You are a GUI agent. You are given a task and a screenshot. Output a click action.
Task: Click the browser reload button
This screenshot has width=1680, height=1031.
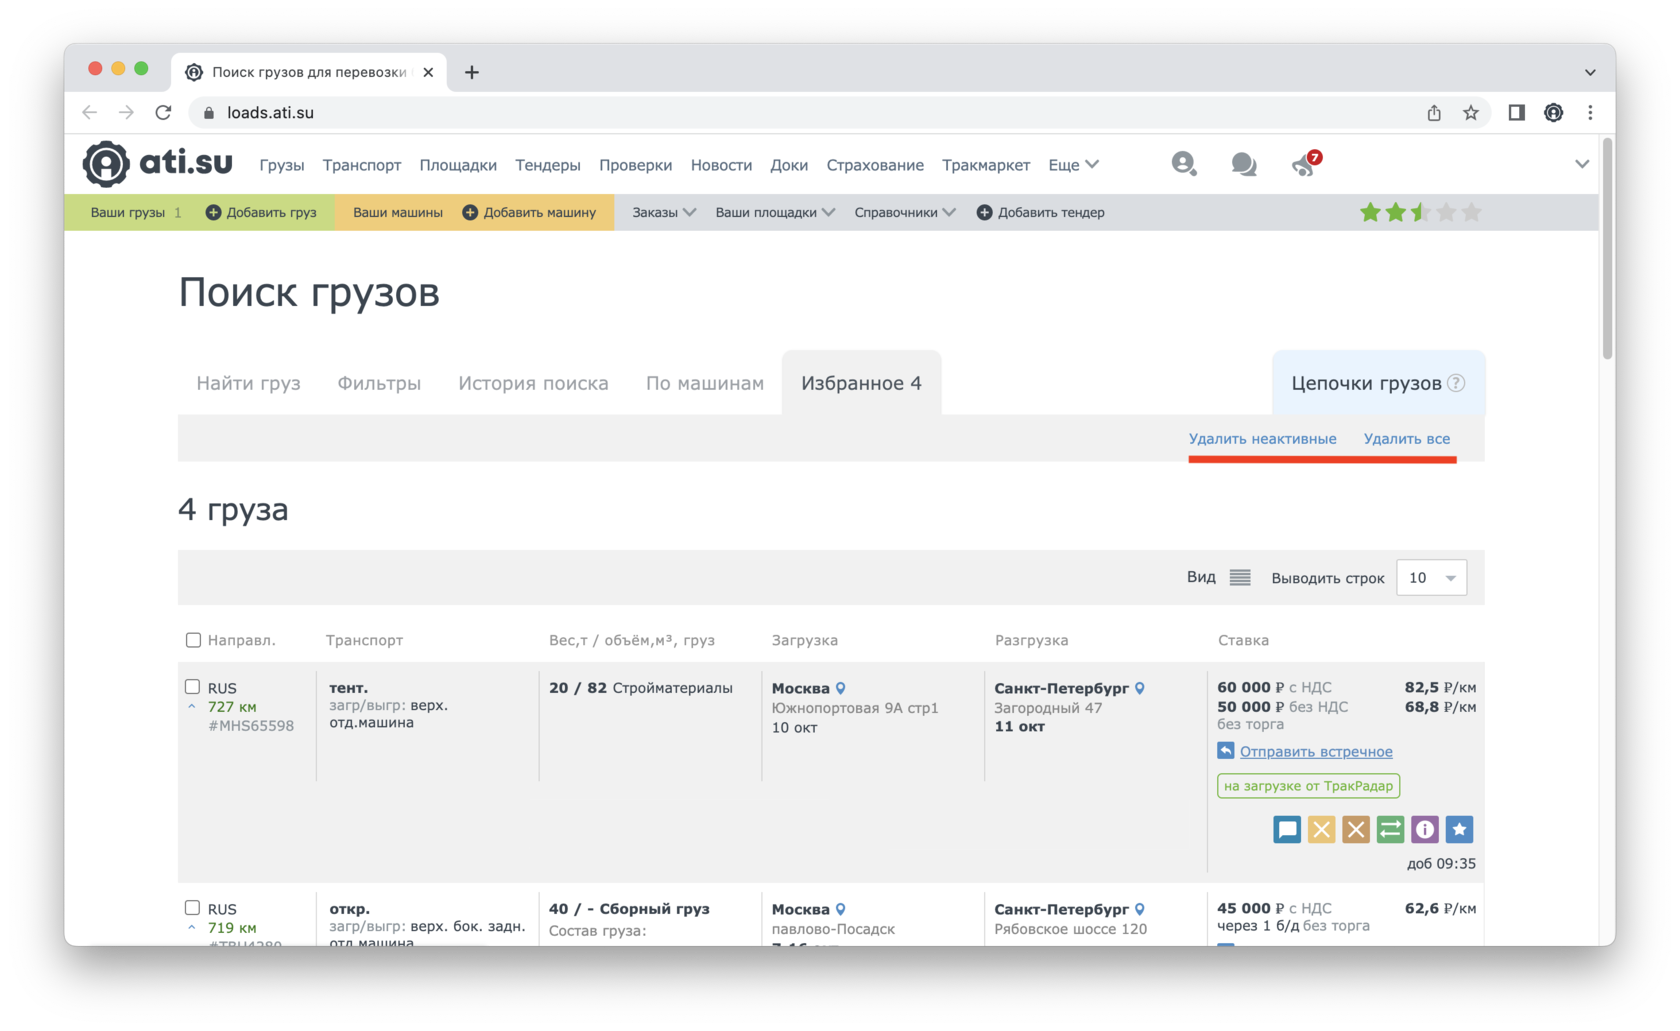coord(163,112)
